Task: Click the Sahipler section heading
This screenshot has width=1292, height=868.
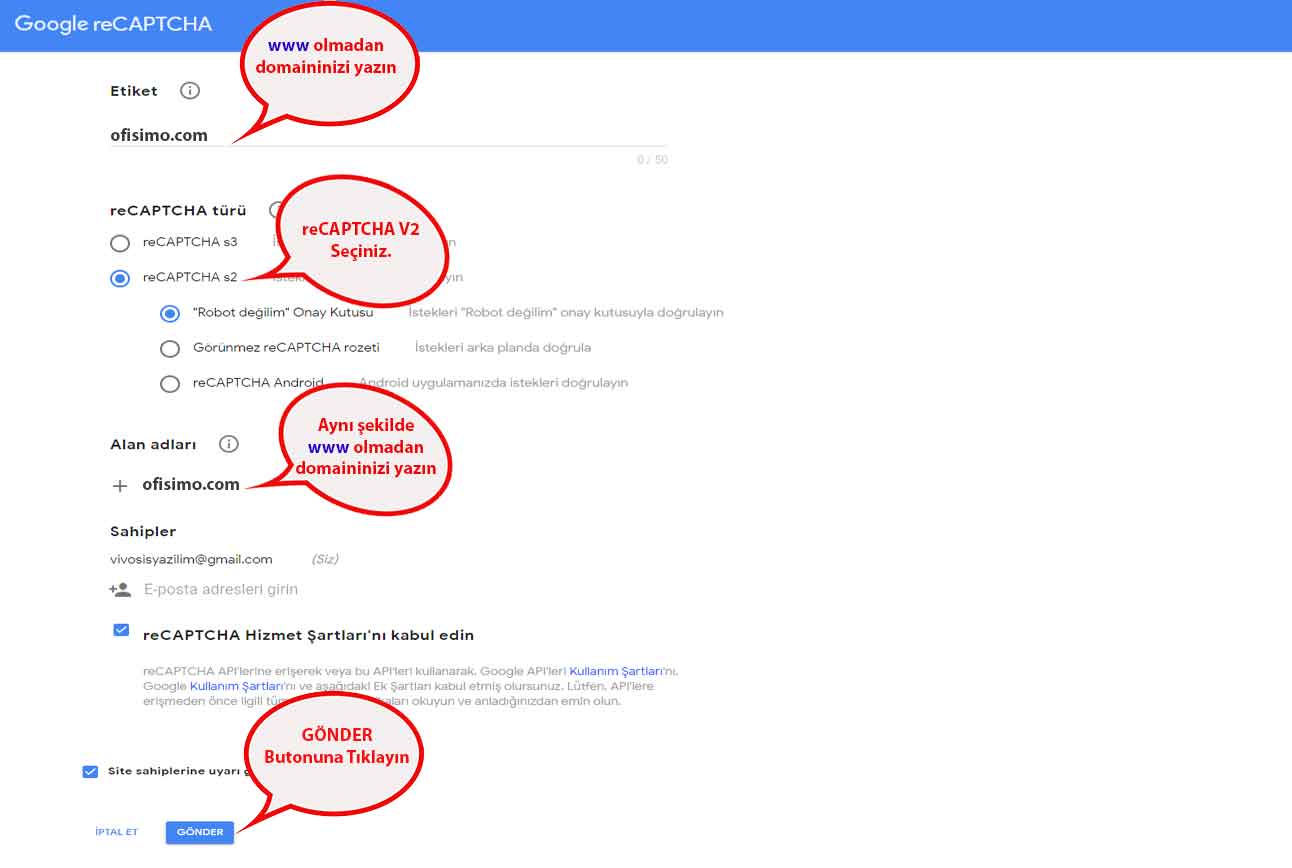Action: [143, 532]
